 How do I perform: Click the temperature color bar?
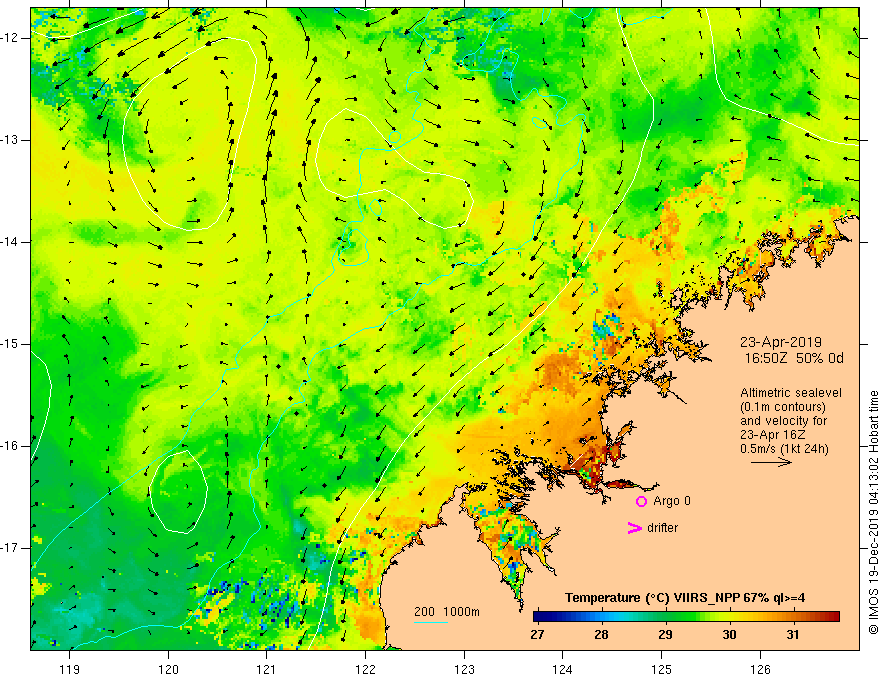click(x=686, y=617)
